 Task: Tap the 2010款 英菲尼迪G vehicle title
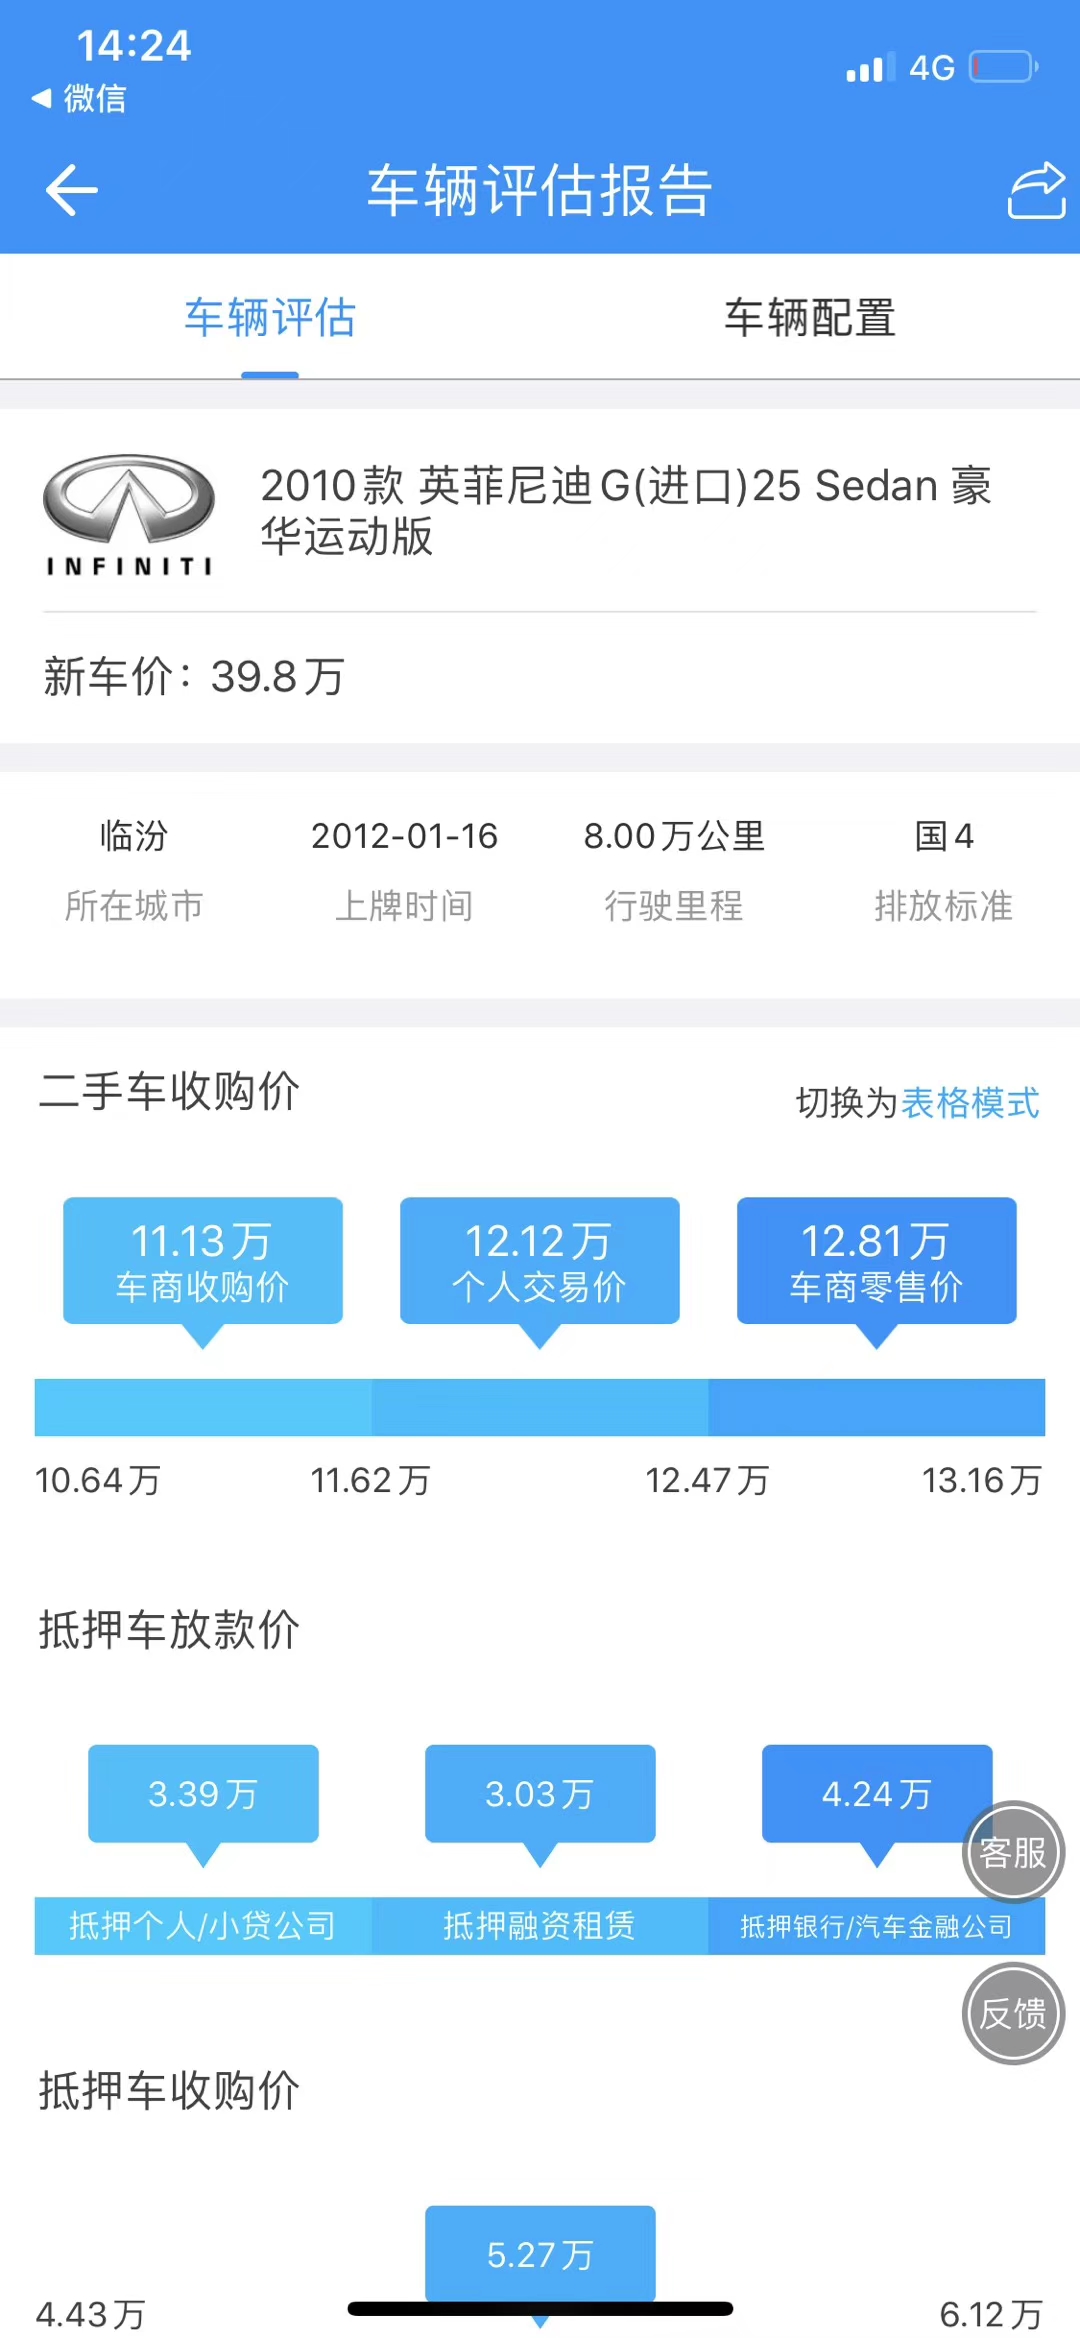(x=626, y=510)
